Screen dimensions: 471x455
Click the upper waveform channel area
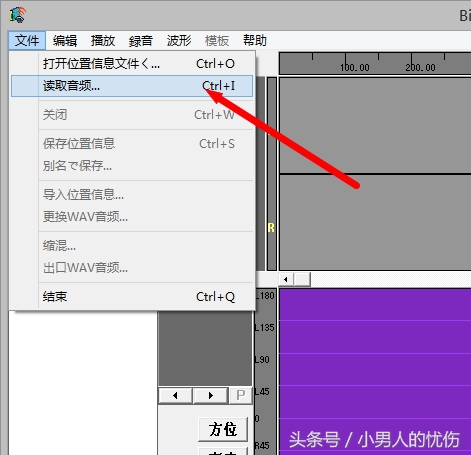click(375, 125)
